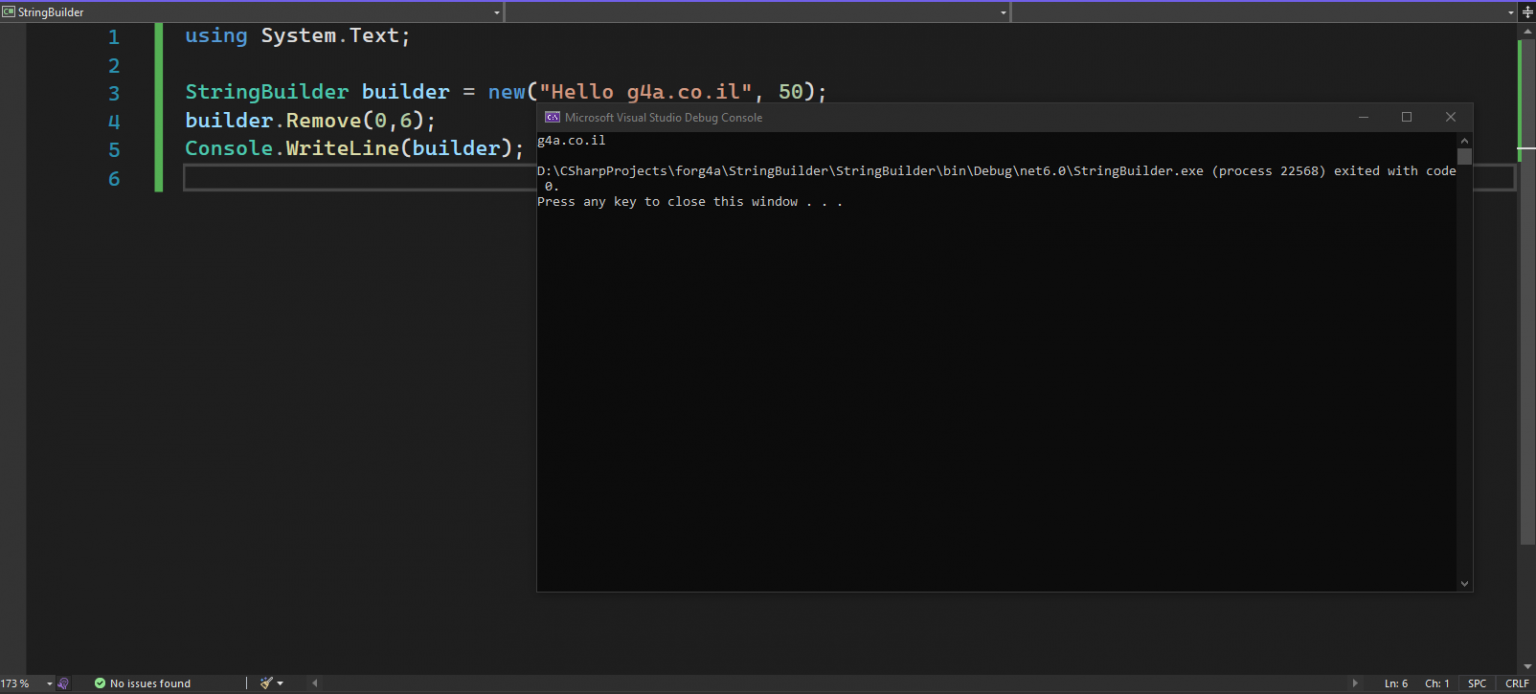Expand the StringBuilder project navigation dropdown
Image resolution: width=1536 pixels, height=694 pixels.
(496, 11)
